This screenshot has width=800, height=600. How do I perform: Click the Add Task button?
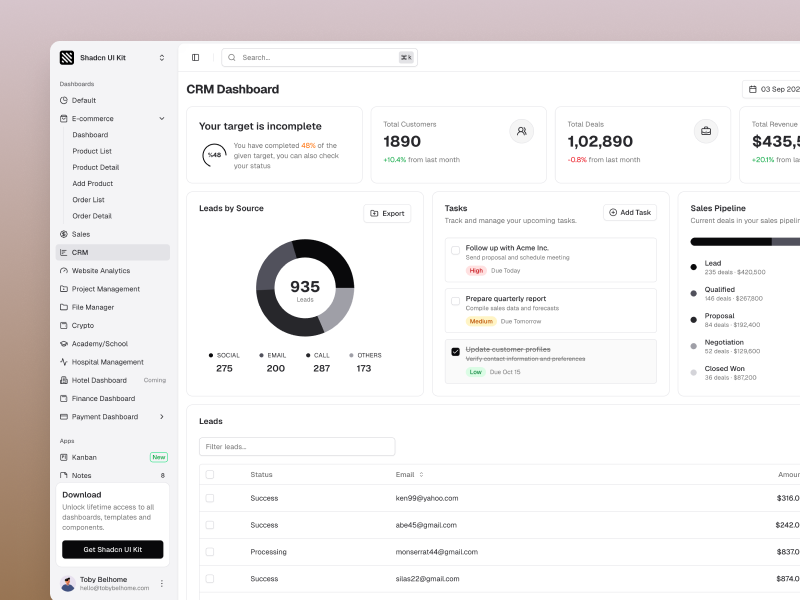[629, 212]
